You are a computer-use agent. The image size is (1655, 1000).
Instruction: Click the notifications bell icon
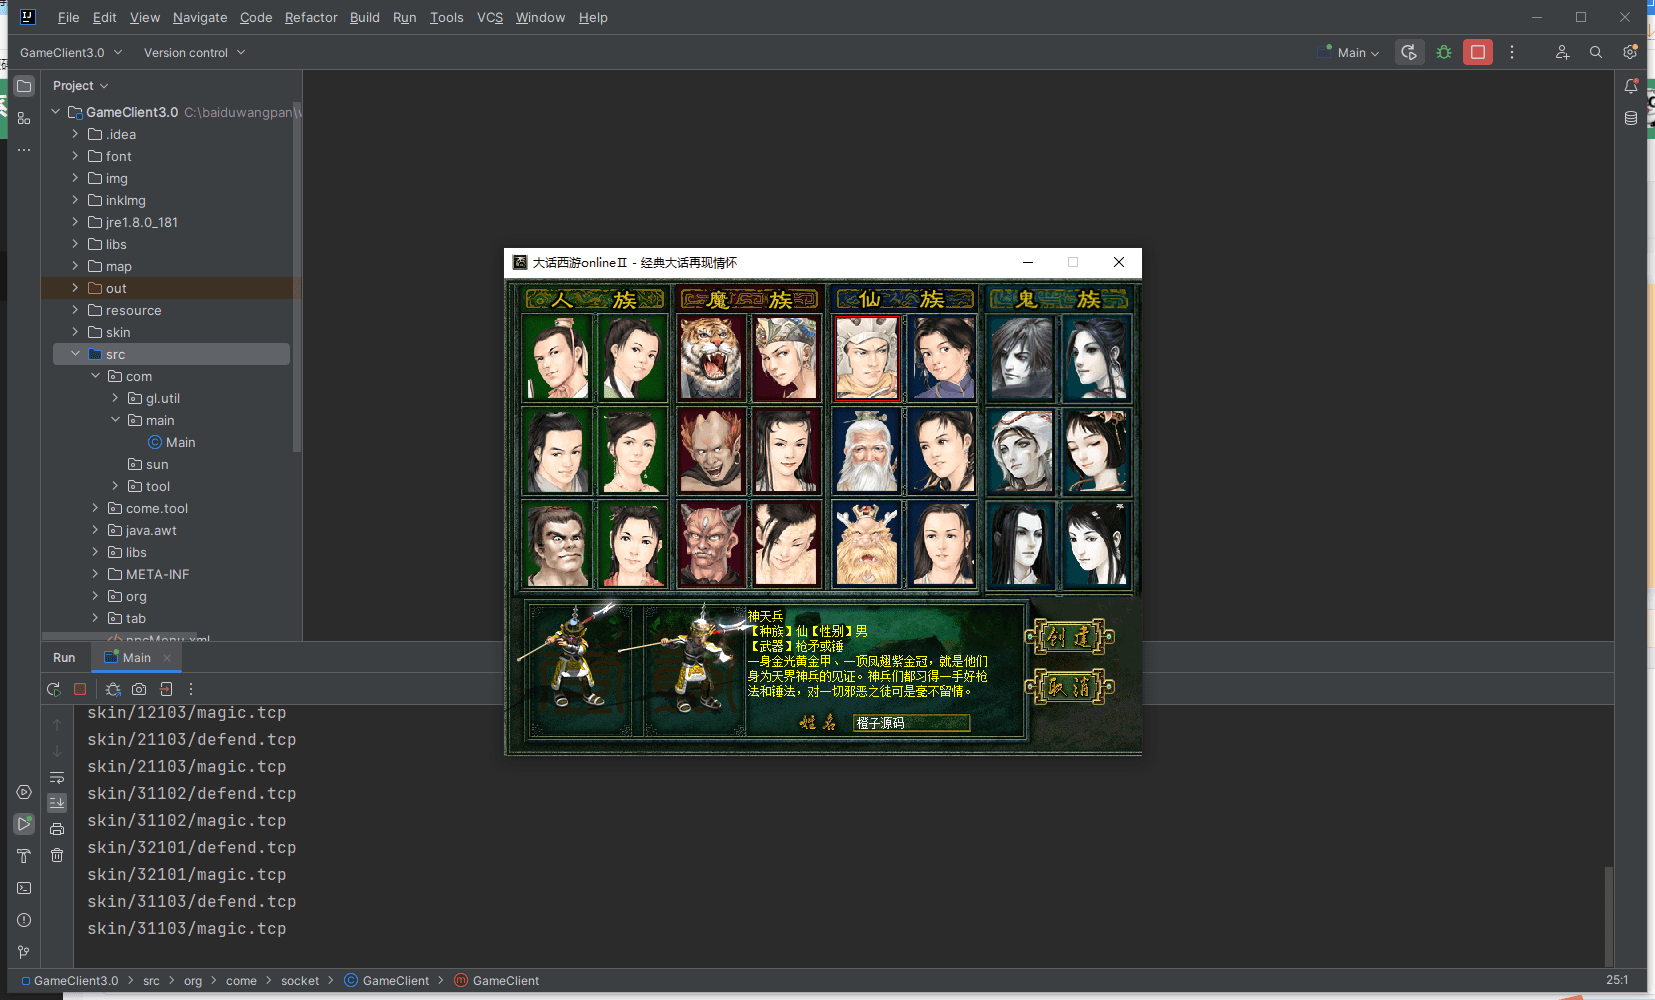[x=1631, y=86]
